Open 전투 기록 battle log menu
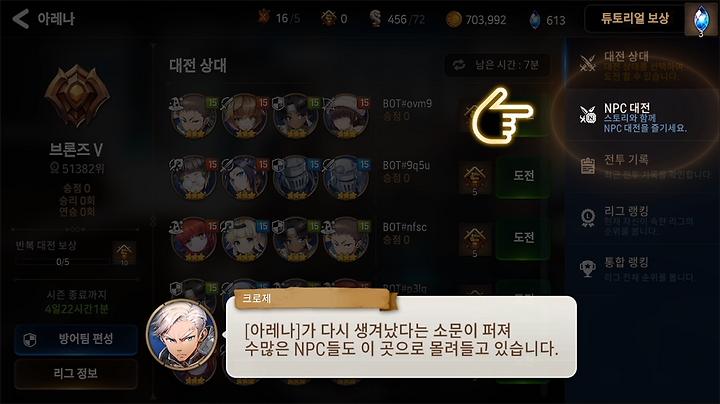The width and height of the screenshot is (720, 404). (642, 166)
